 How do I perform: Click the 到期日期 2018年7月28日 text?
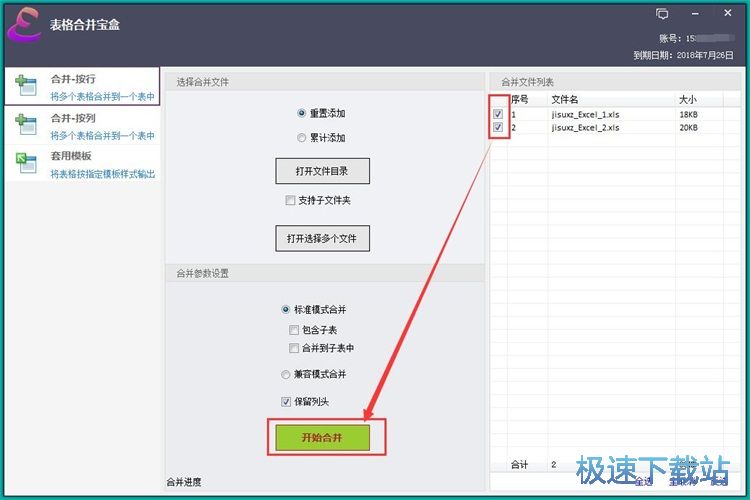[x=683, y=56]
